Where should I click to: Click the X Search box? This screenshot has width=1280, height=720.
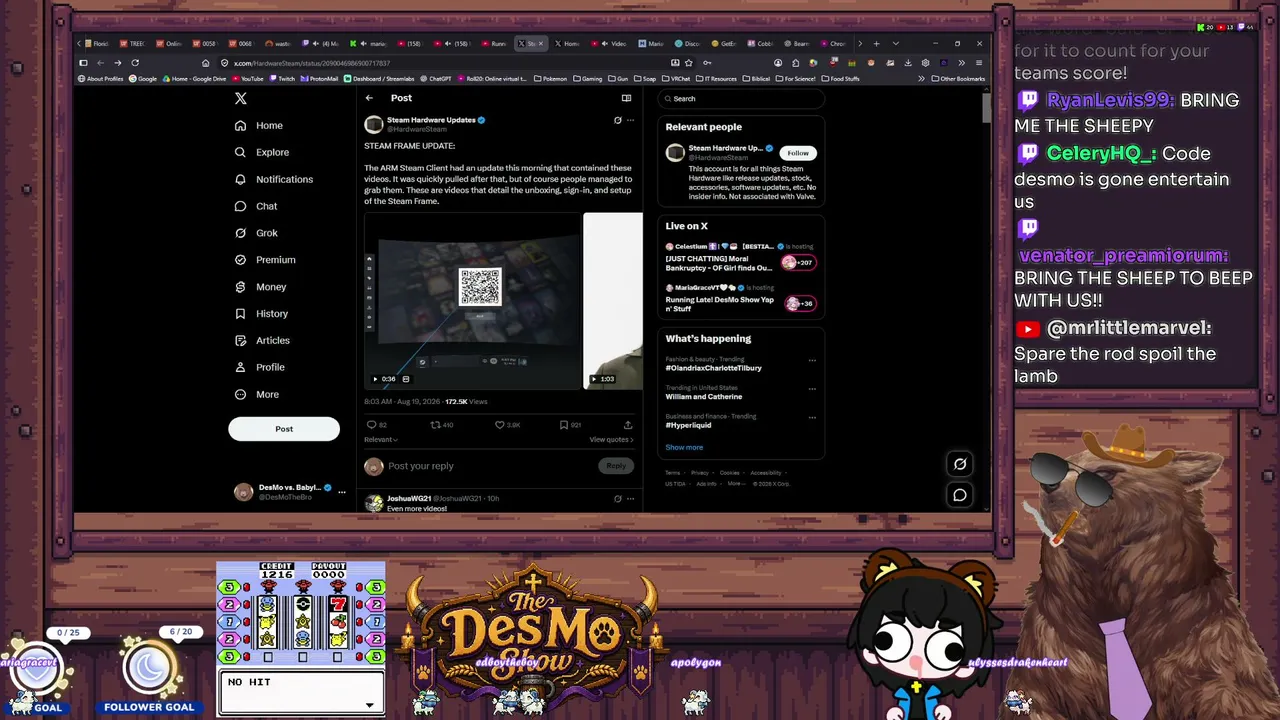coord(741,99)
